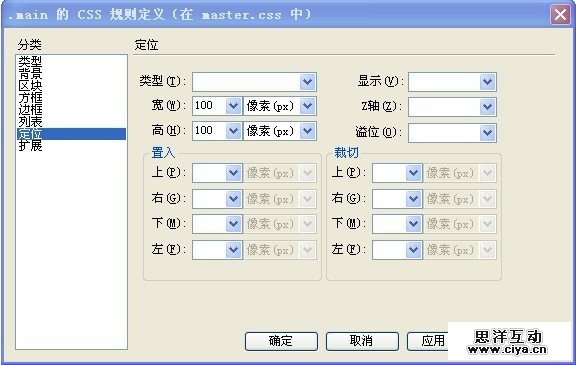Select the 类型 category in list
The height and width of the screenshot is (365, 576).
30,61
